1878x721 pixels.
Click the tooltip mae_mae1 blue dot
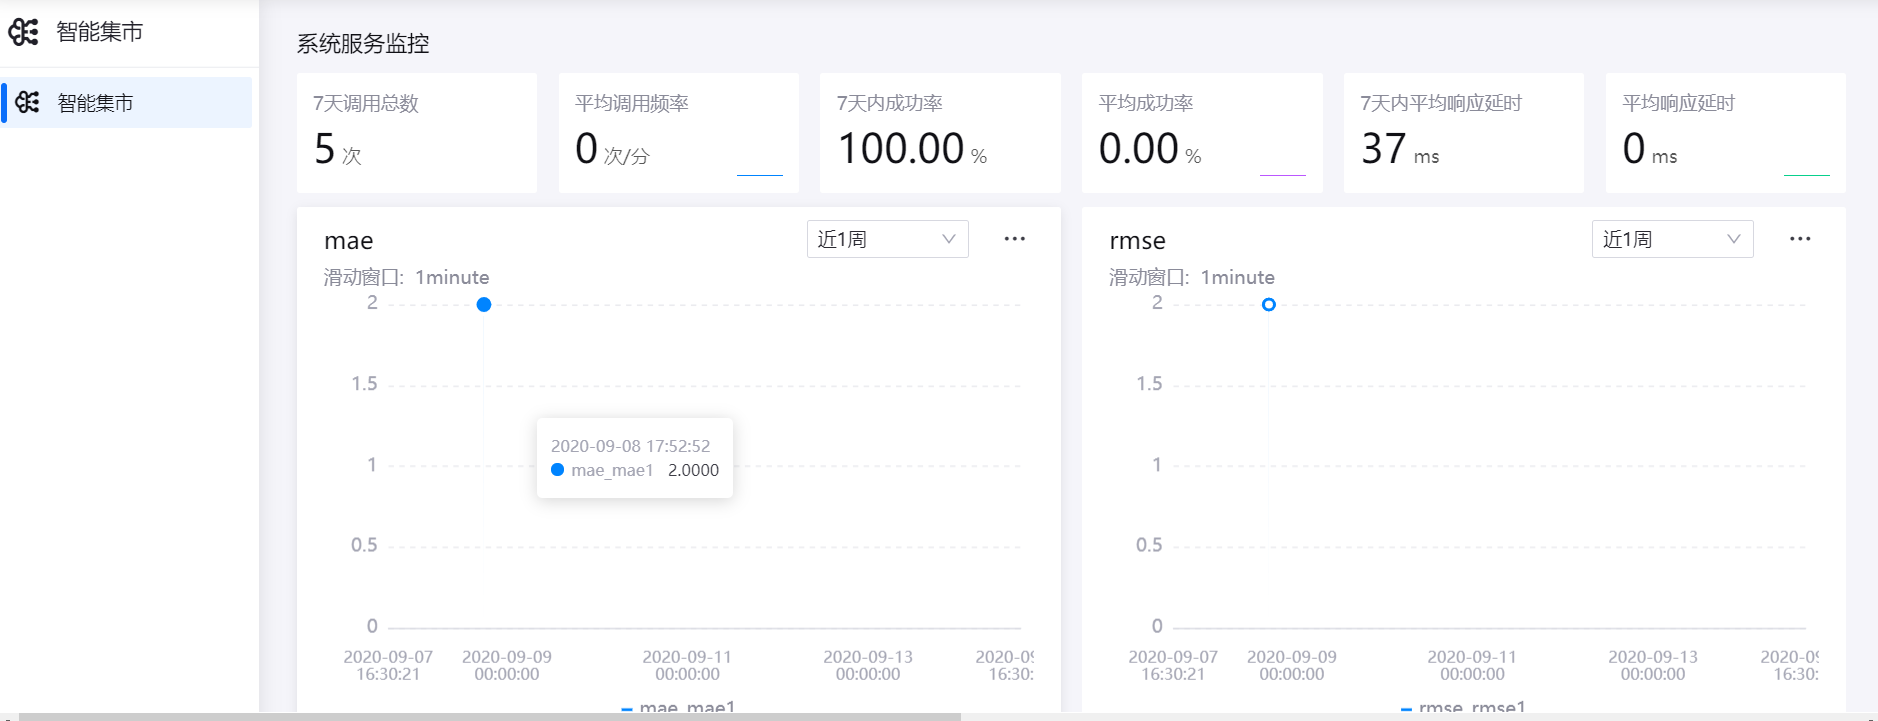[x=558, y=470]
